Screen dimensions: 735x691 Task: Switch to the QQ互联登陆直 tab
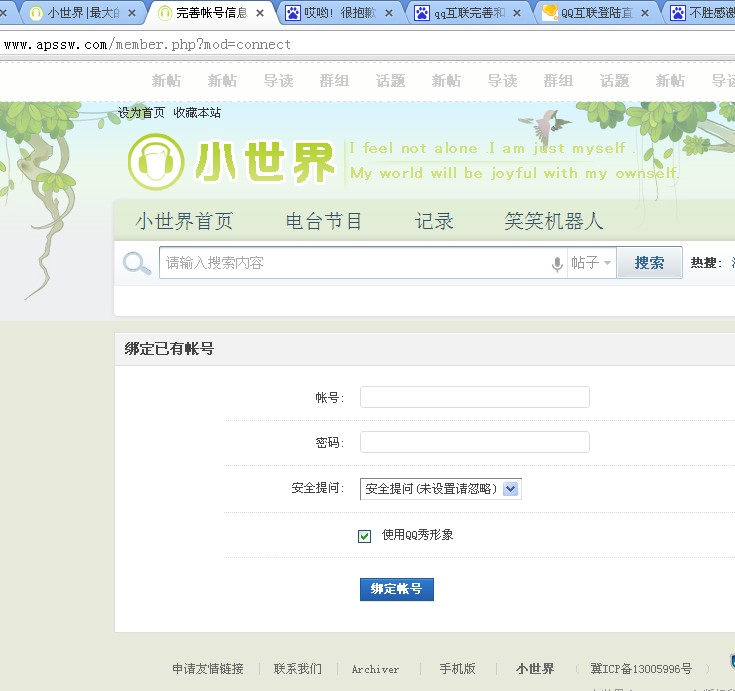click(596, 13)
